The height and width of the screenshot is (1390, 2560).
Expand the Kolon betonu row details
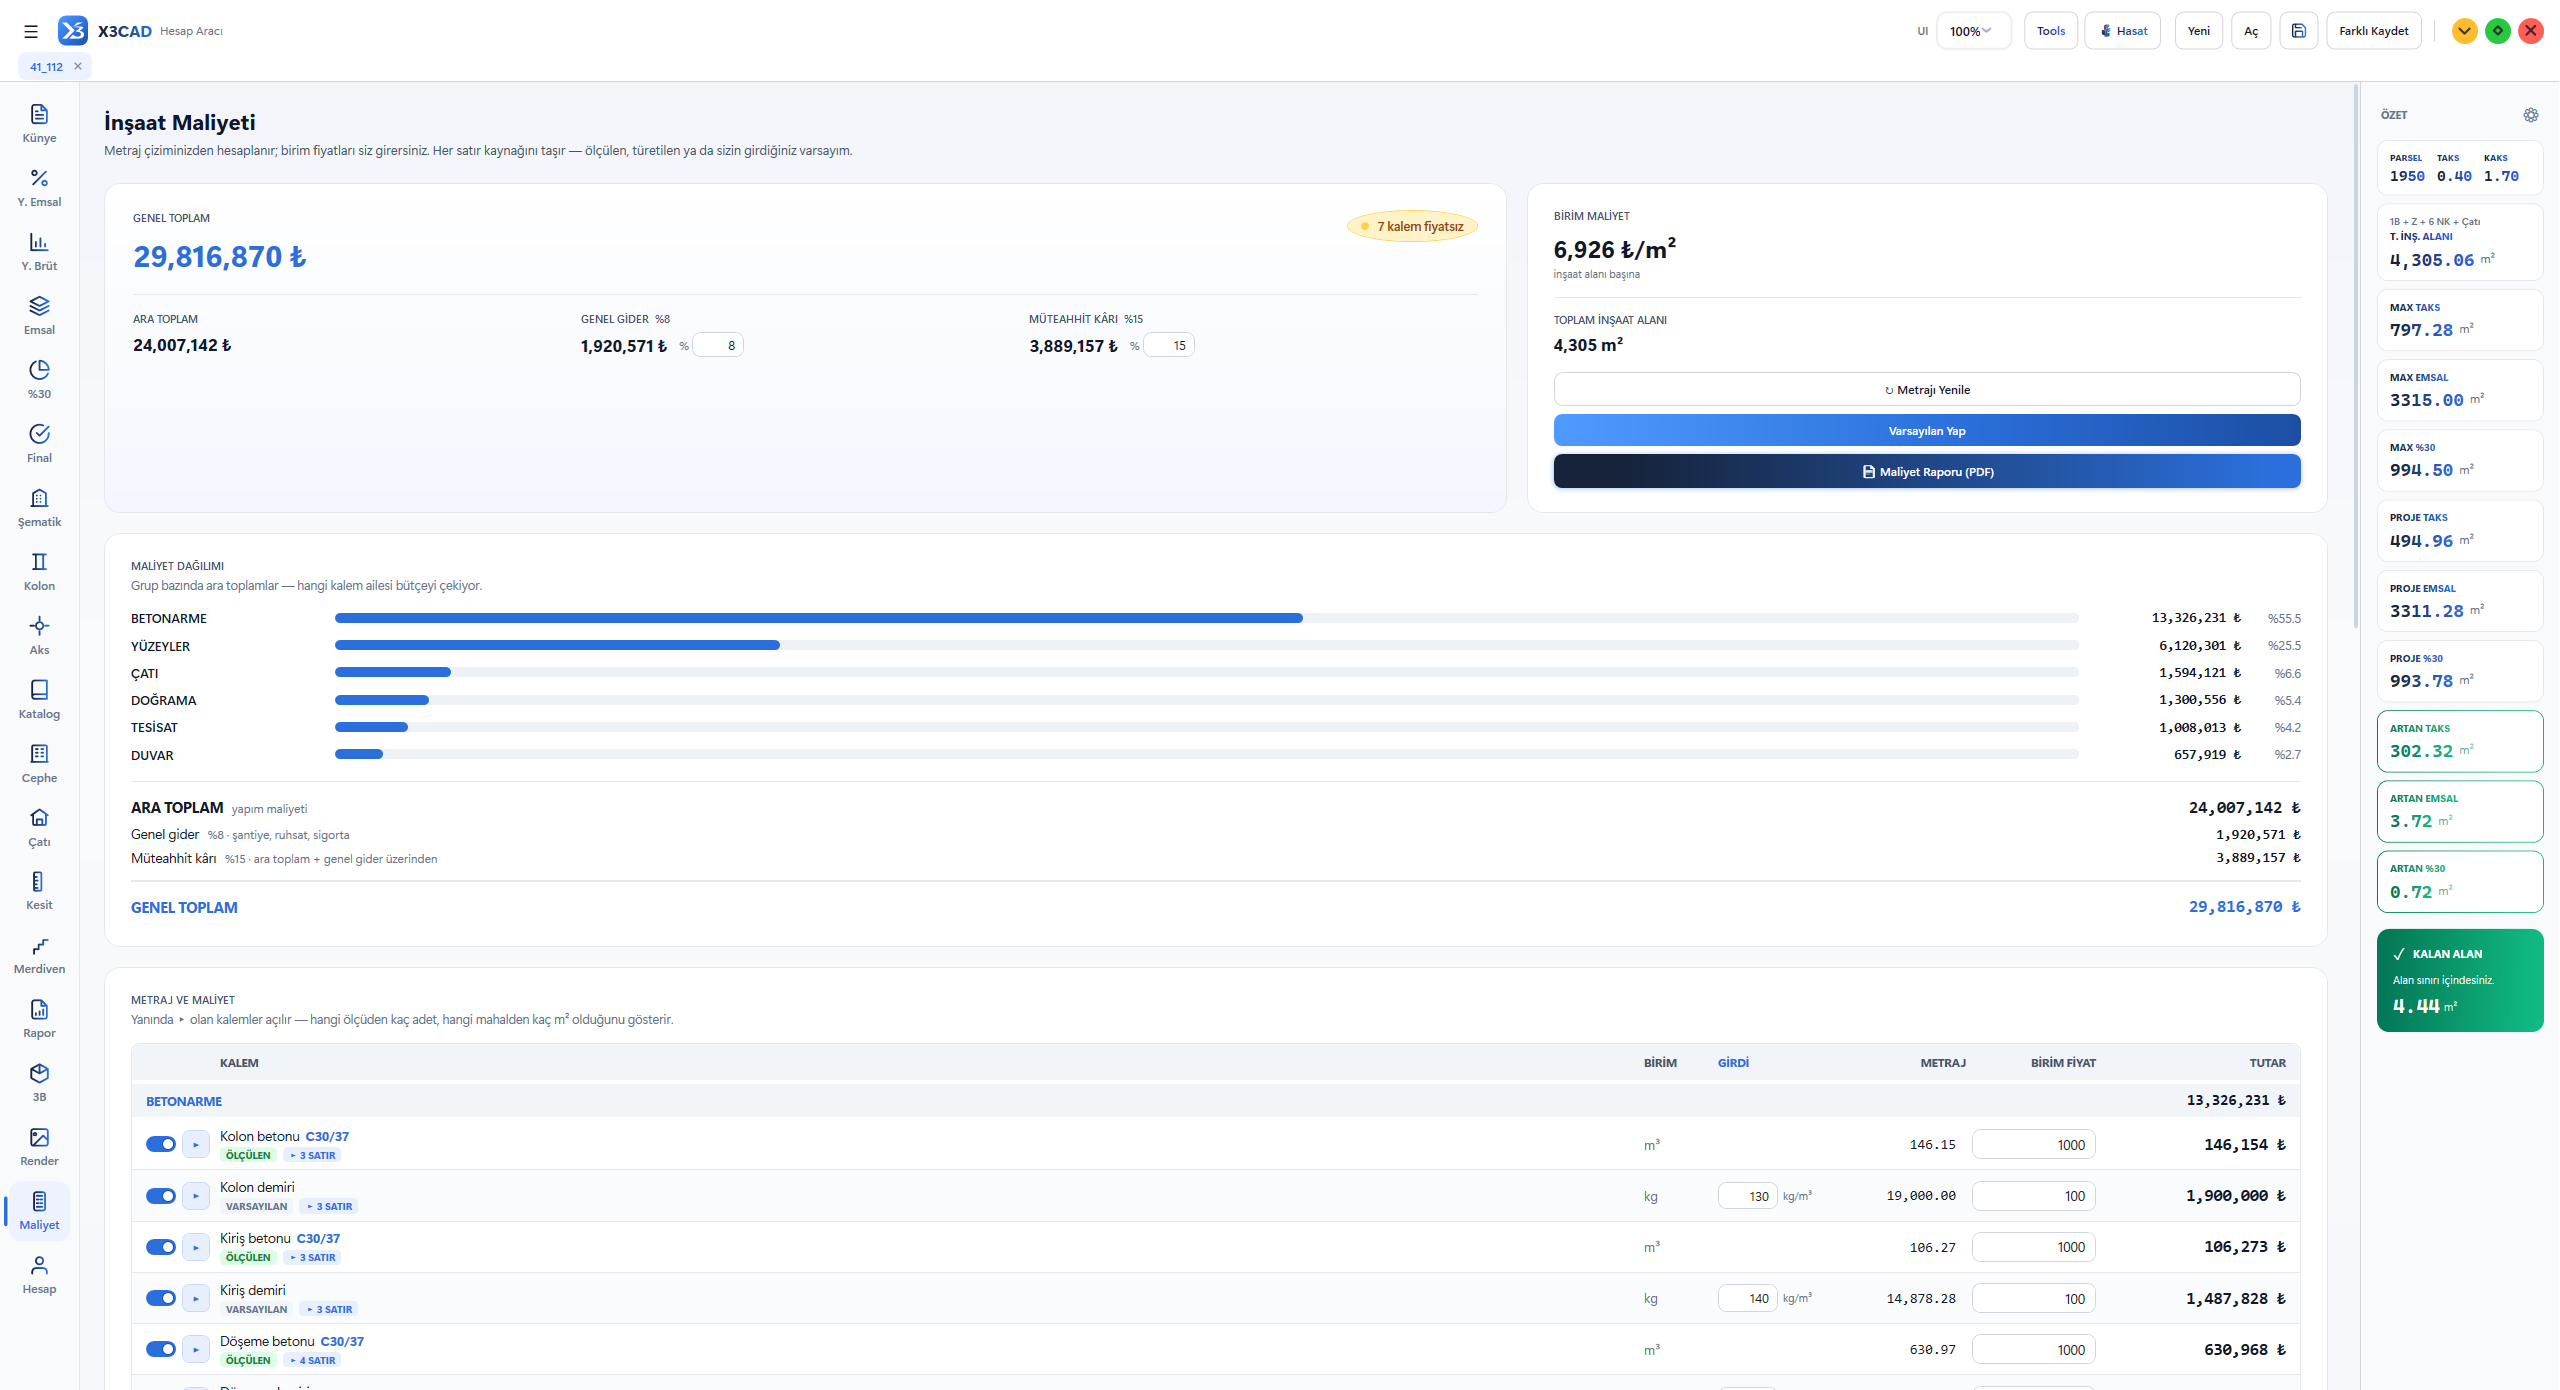[x=196, y=1144]
